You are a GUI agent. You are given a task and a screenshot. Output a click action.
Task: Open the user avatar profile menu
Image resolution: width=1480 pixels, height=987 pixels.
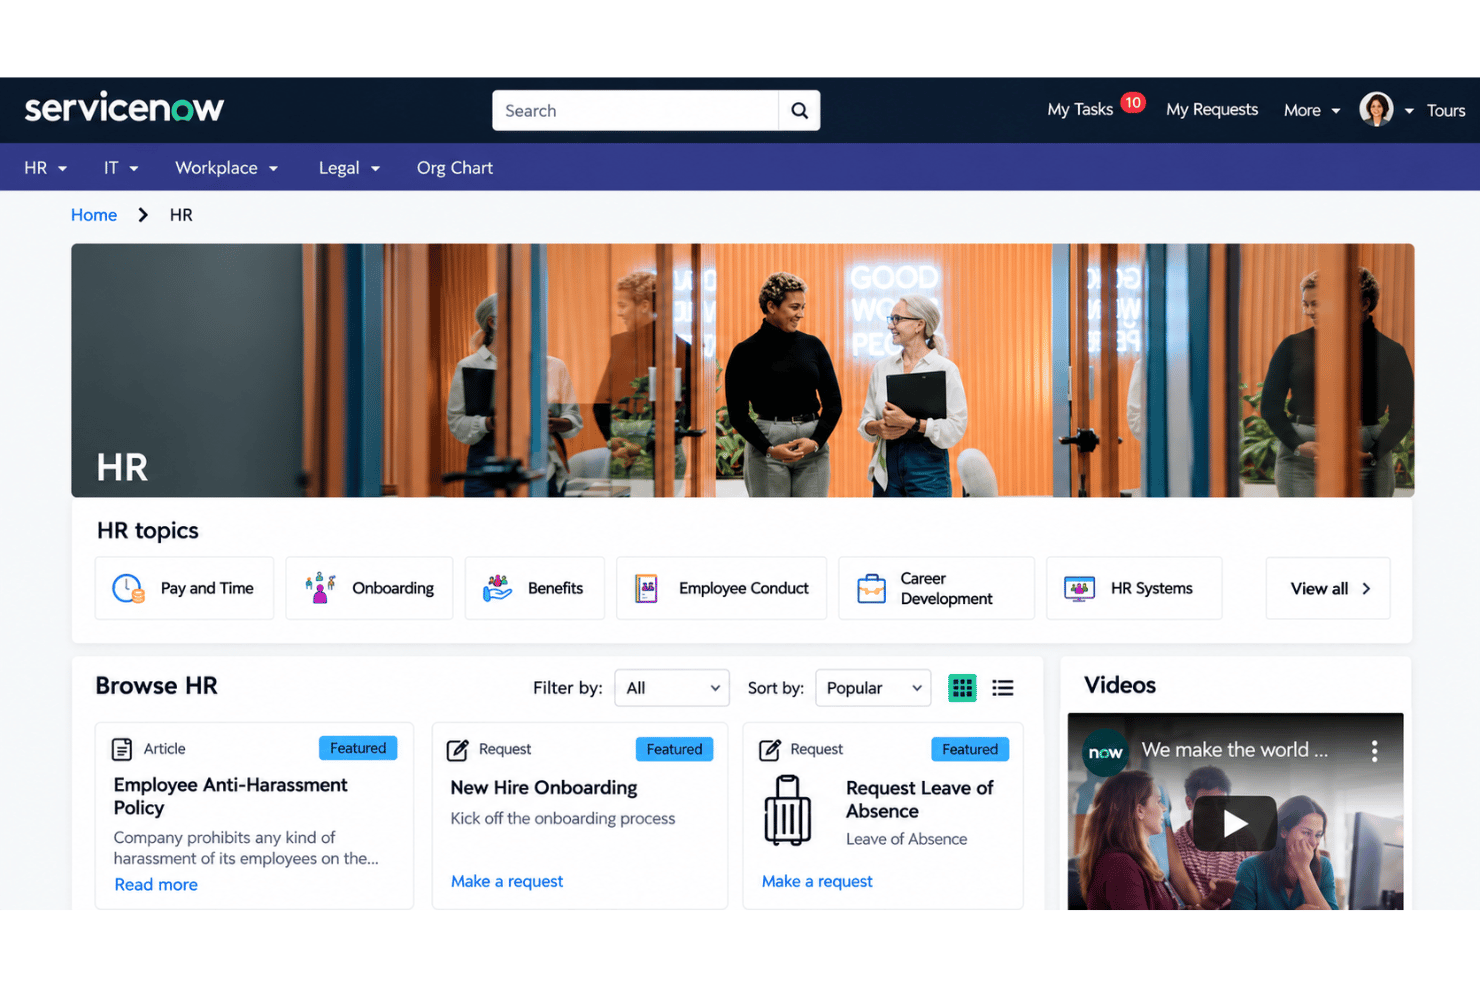tap(1376, 109)
